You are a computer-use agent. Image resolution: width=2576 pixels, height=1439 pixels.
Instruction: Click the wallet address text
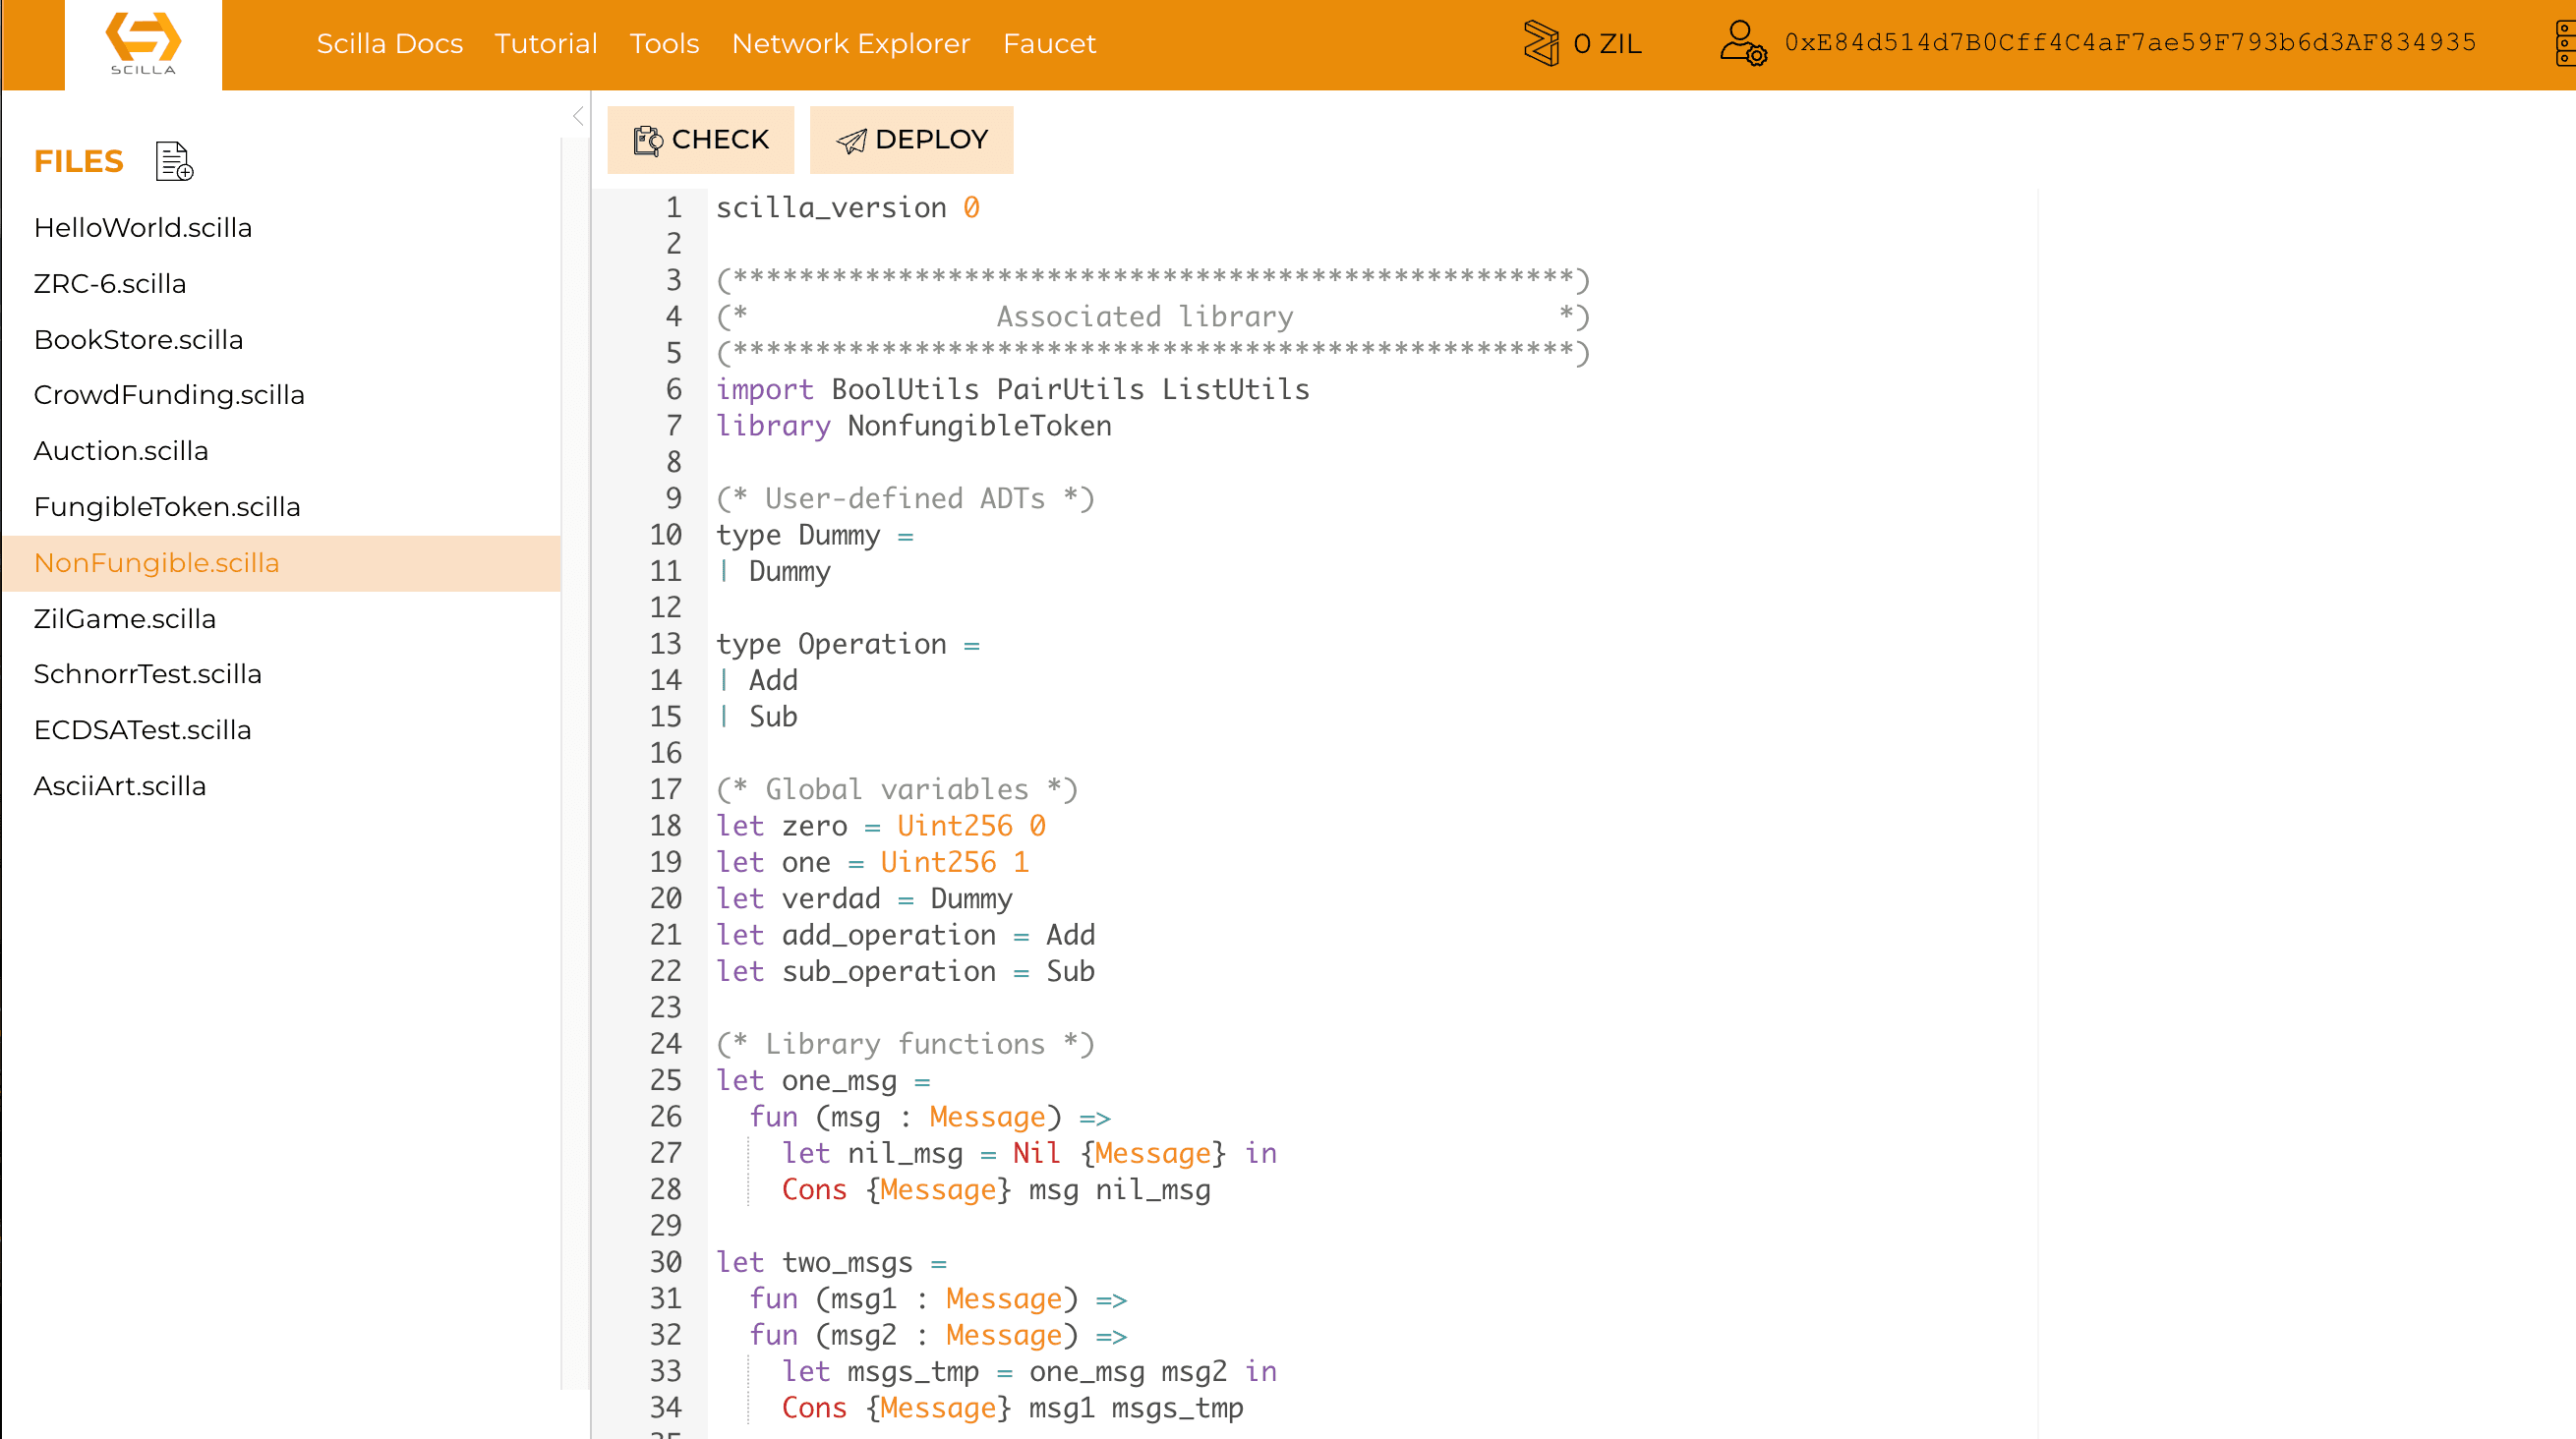pos(2130,43)
